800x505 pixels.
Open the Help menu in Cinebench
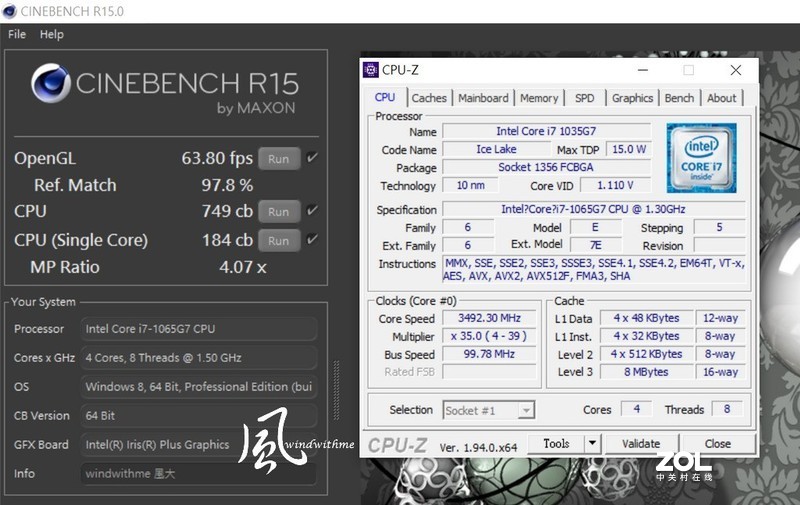(x=52, y=34)
